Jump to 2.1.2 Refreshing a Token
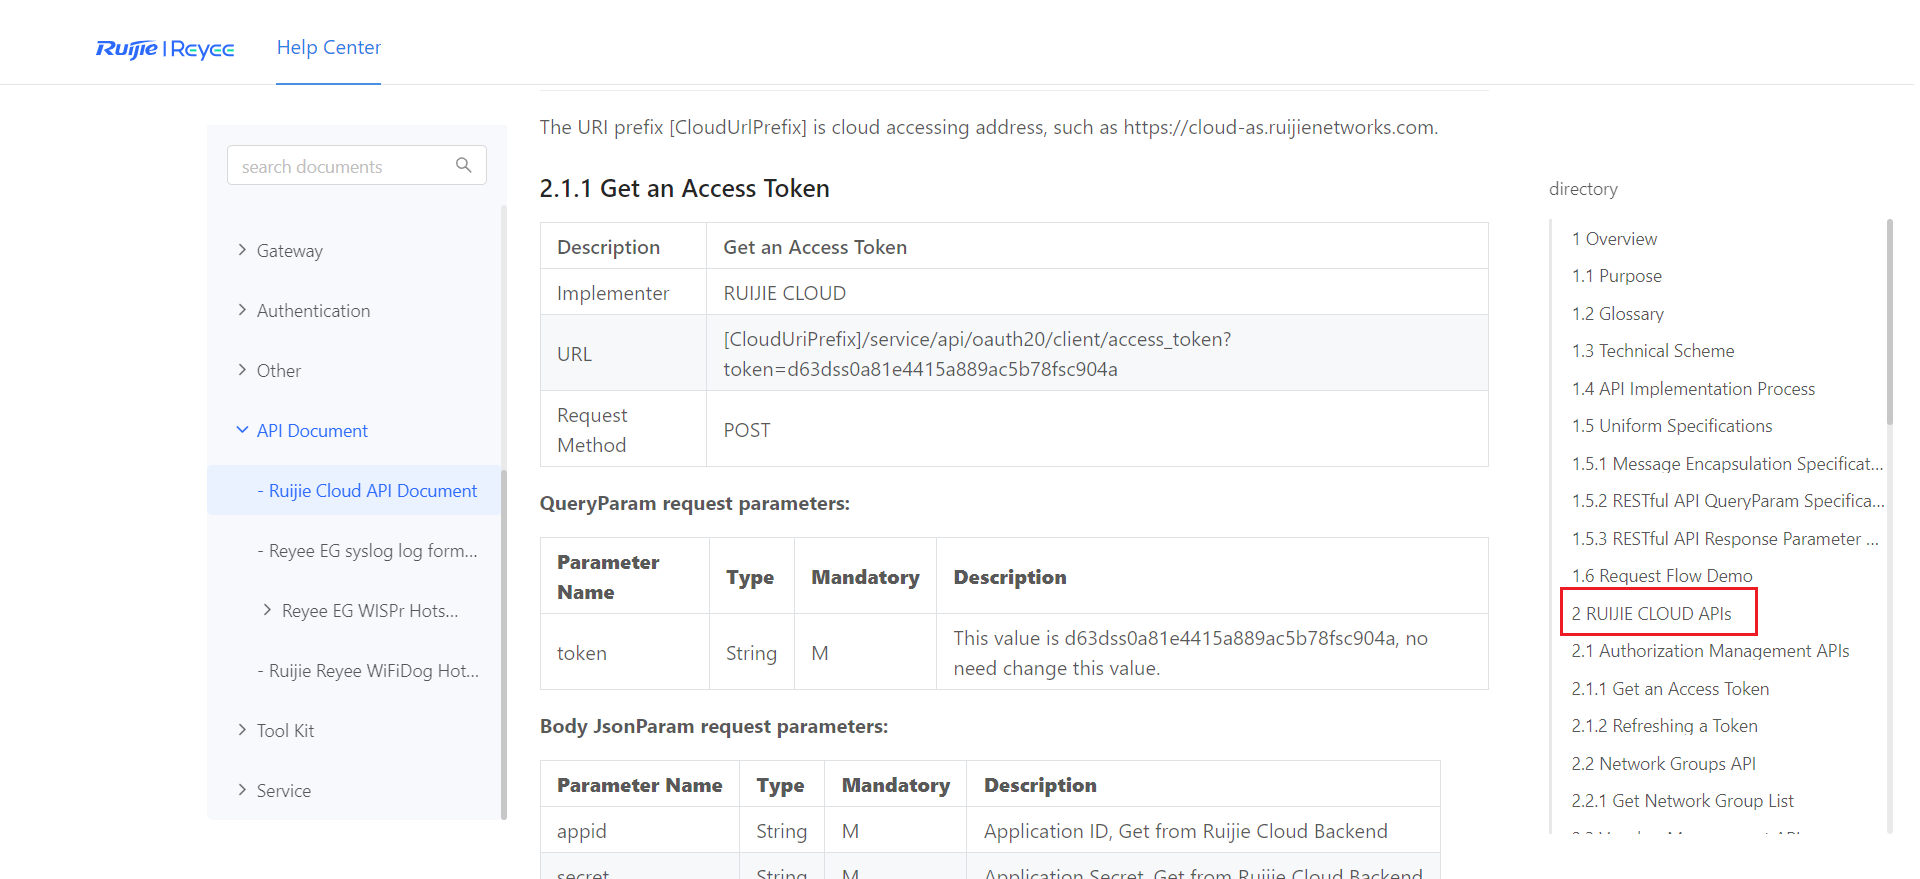This screenshot has height=879, width=1920. pos(1664,726)
